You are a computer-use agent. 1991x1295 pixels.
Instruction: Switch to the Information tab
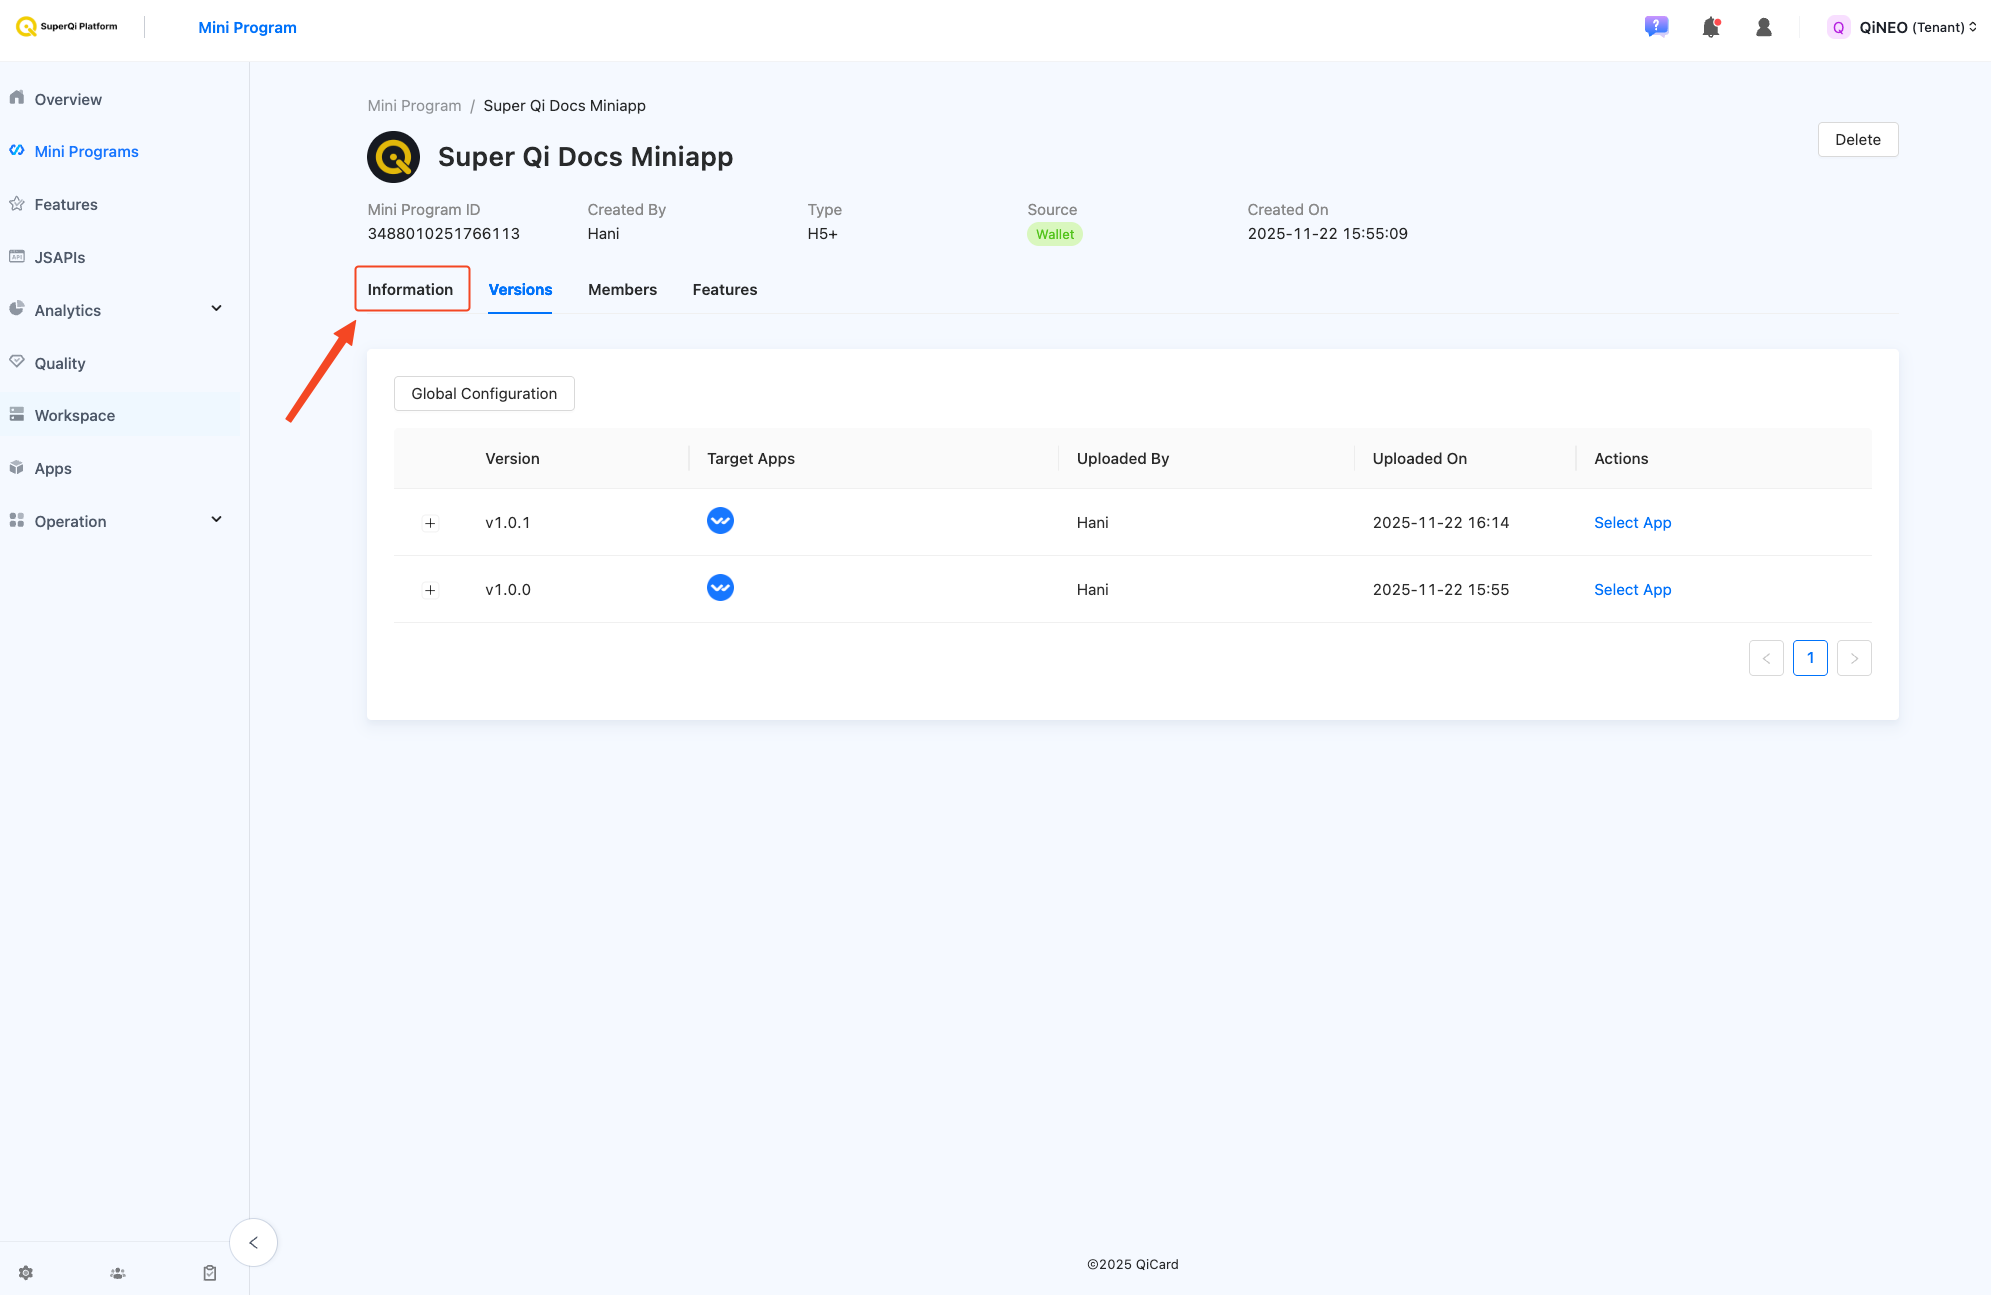tap(410, 290)
